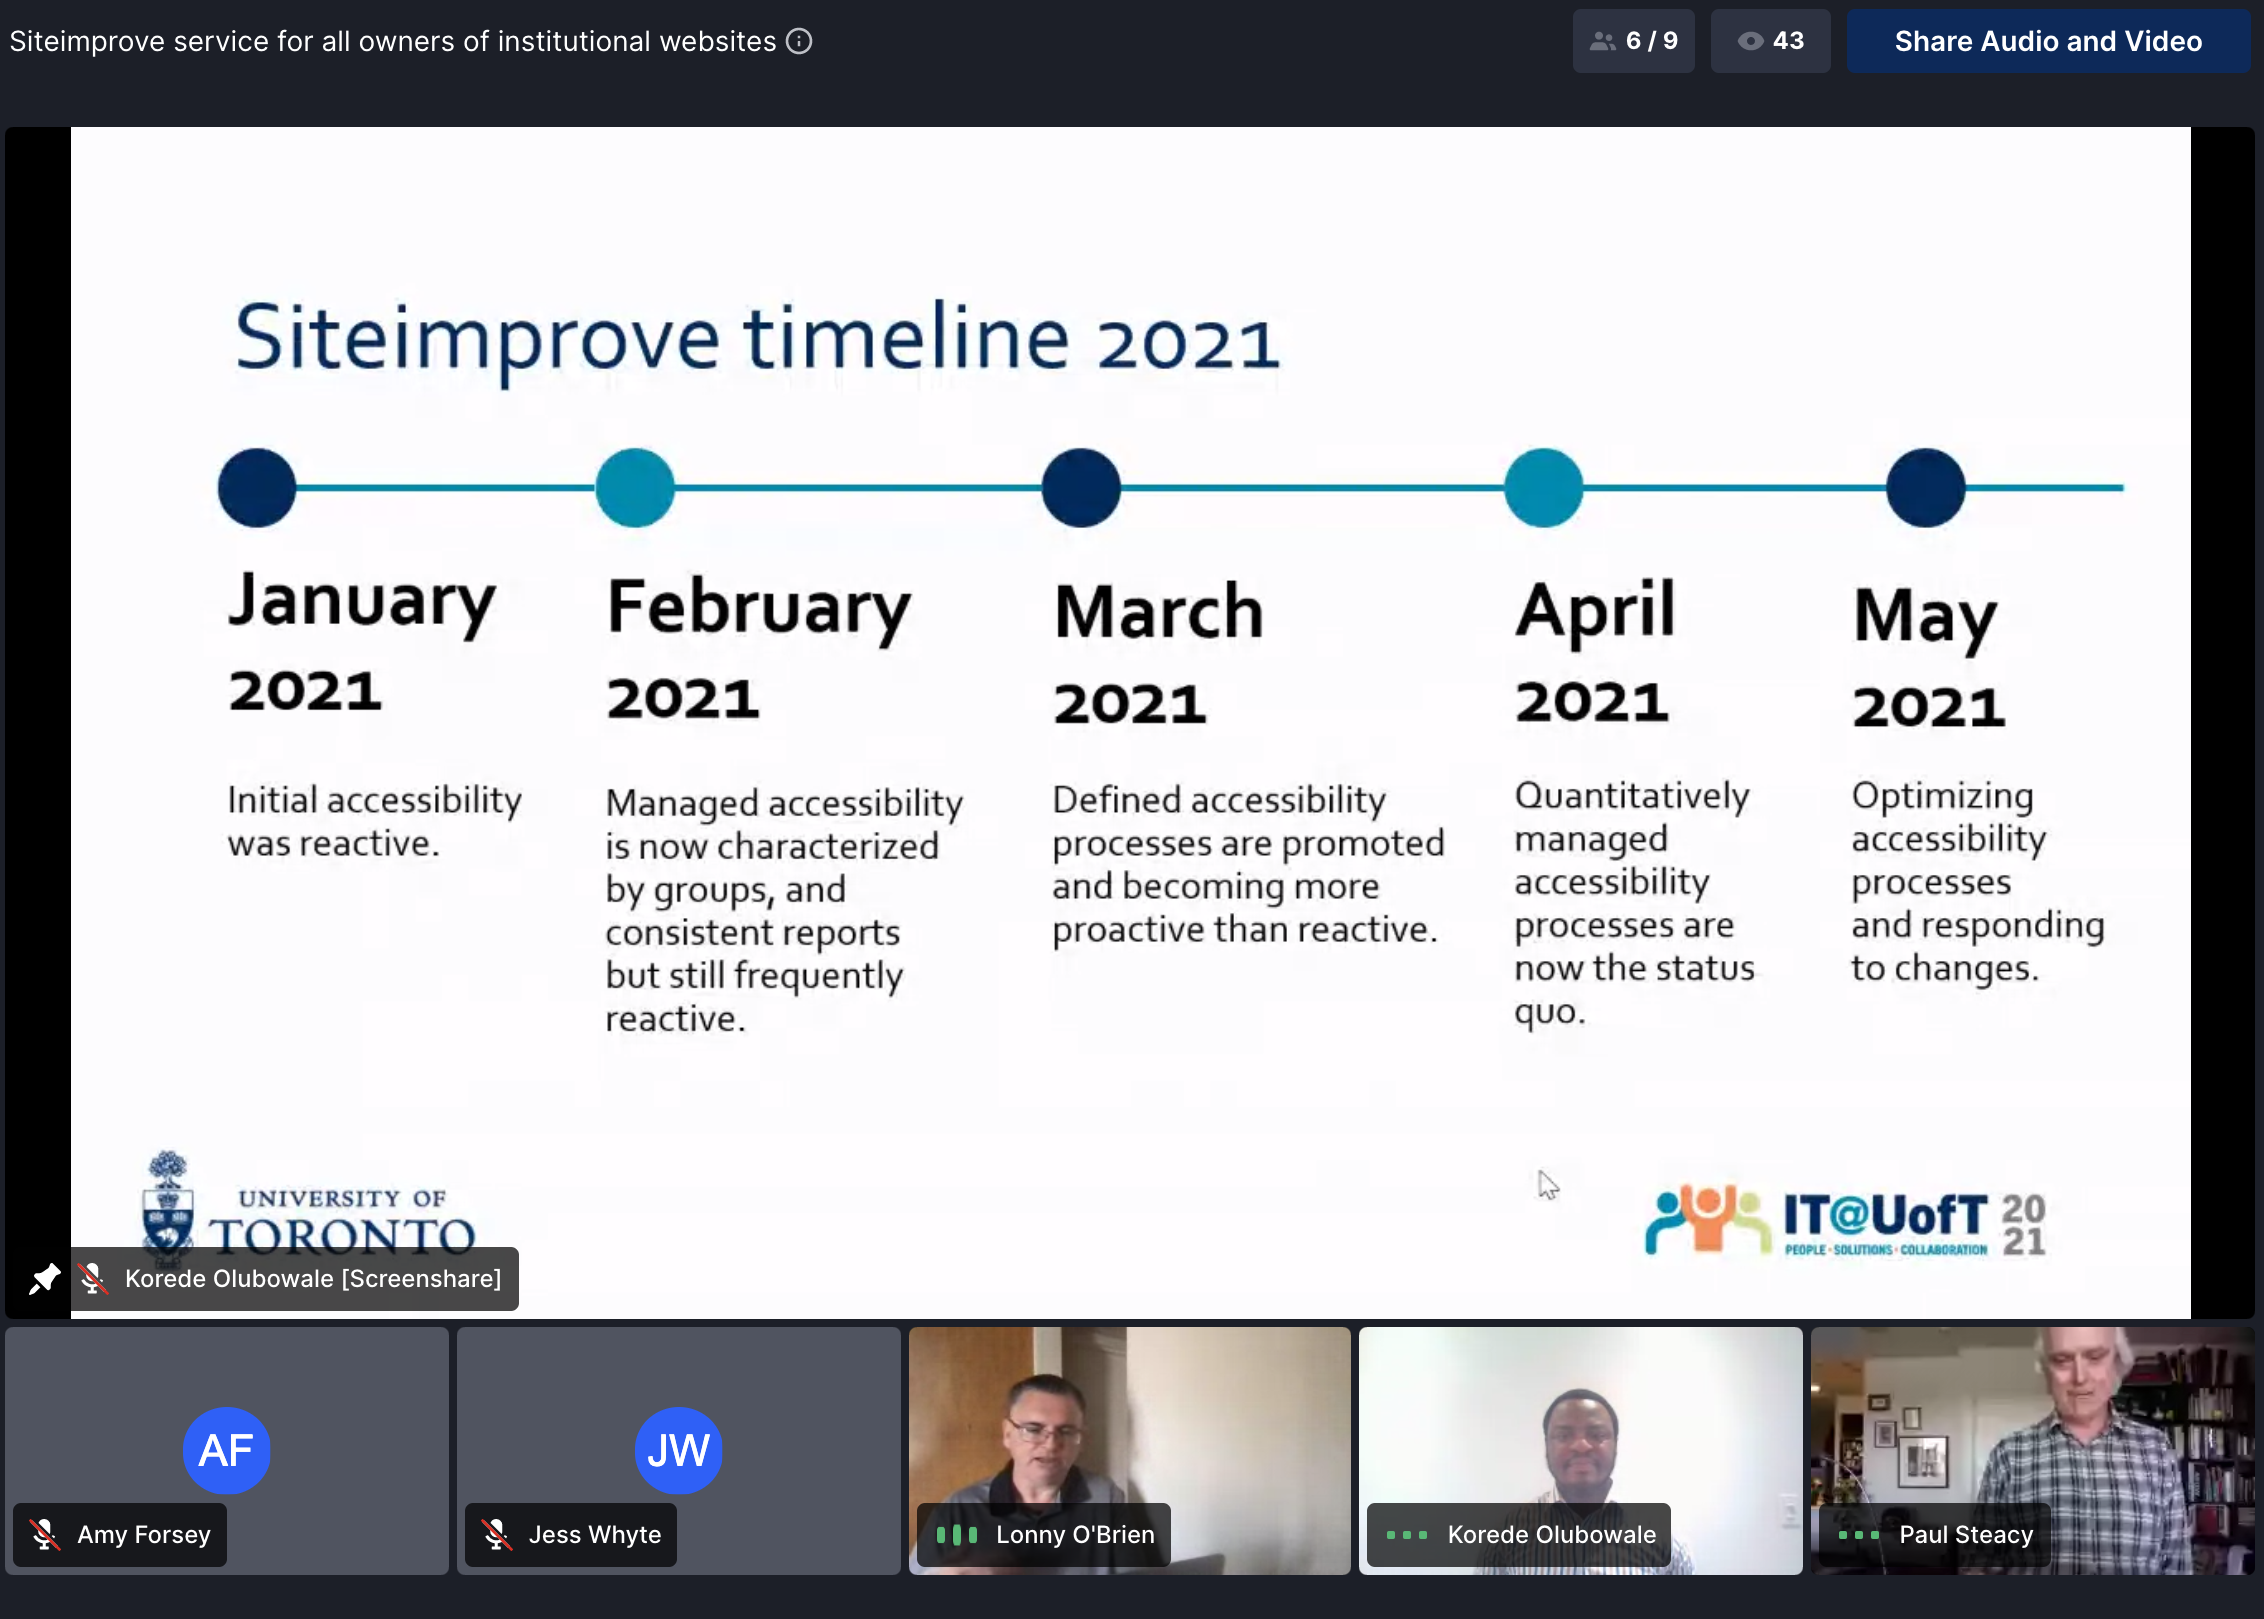Click the IT@UofT 2021 logo
2264x1619 pixels.
click(1846, 1220)
